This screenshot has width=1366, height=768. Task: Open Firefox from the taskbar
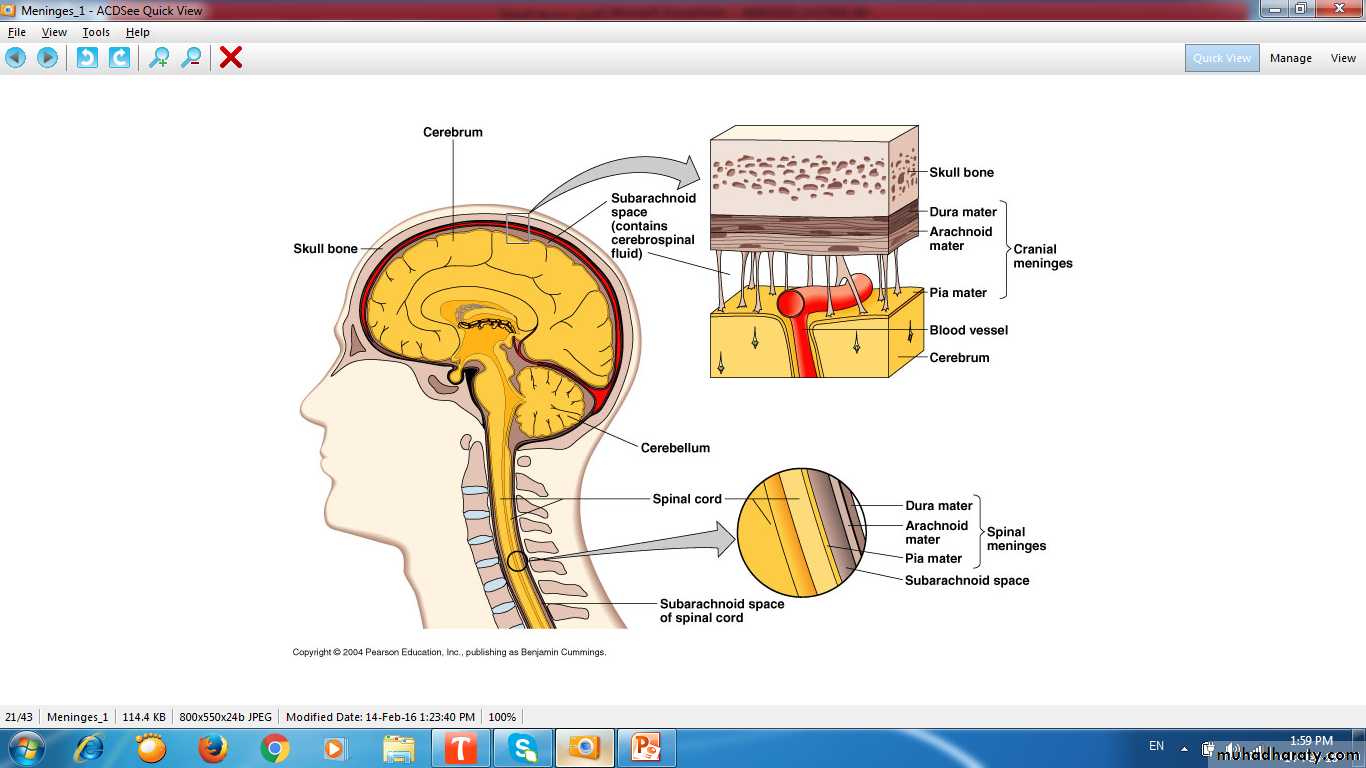click(x=213, y=748)
